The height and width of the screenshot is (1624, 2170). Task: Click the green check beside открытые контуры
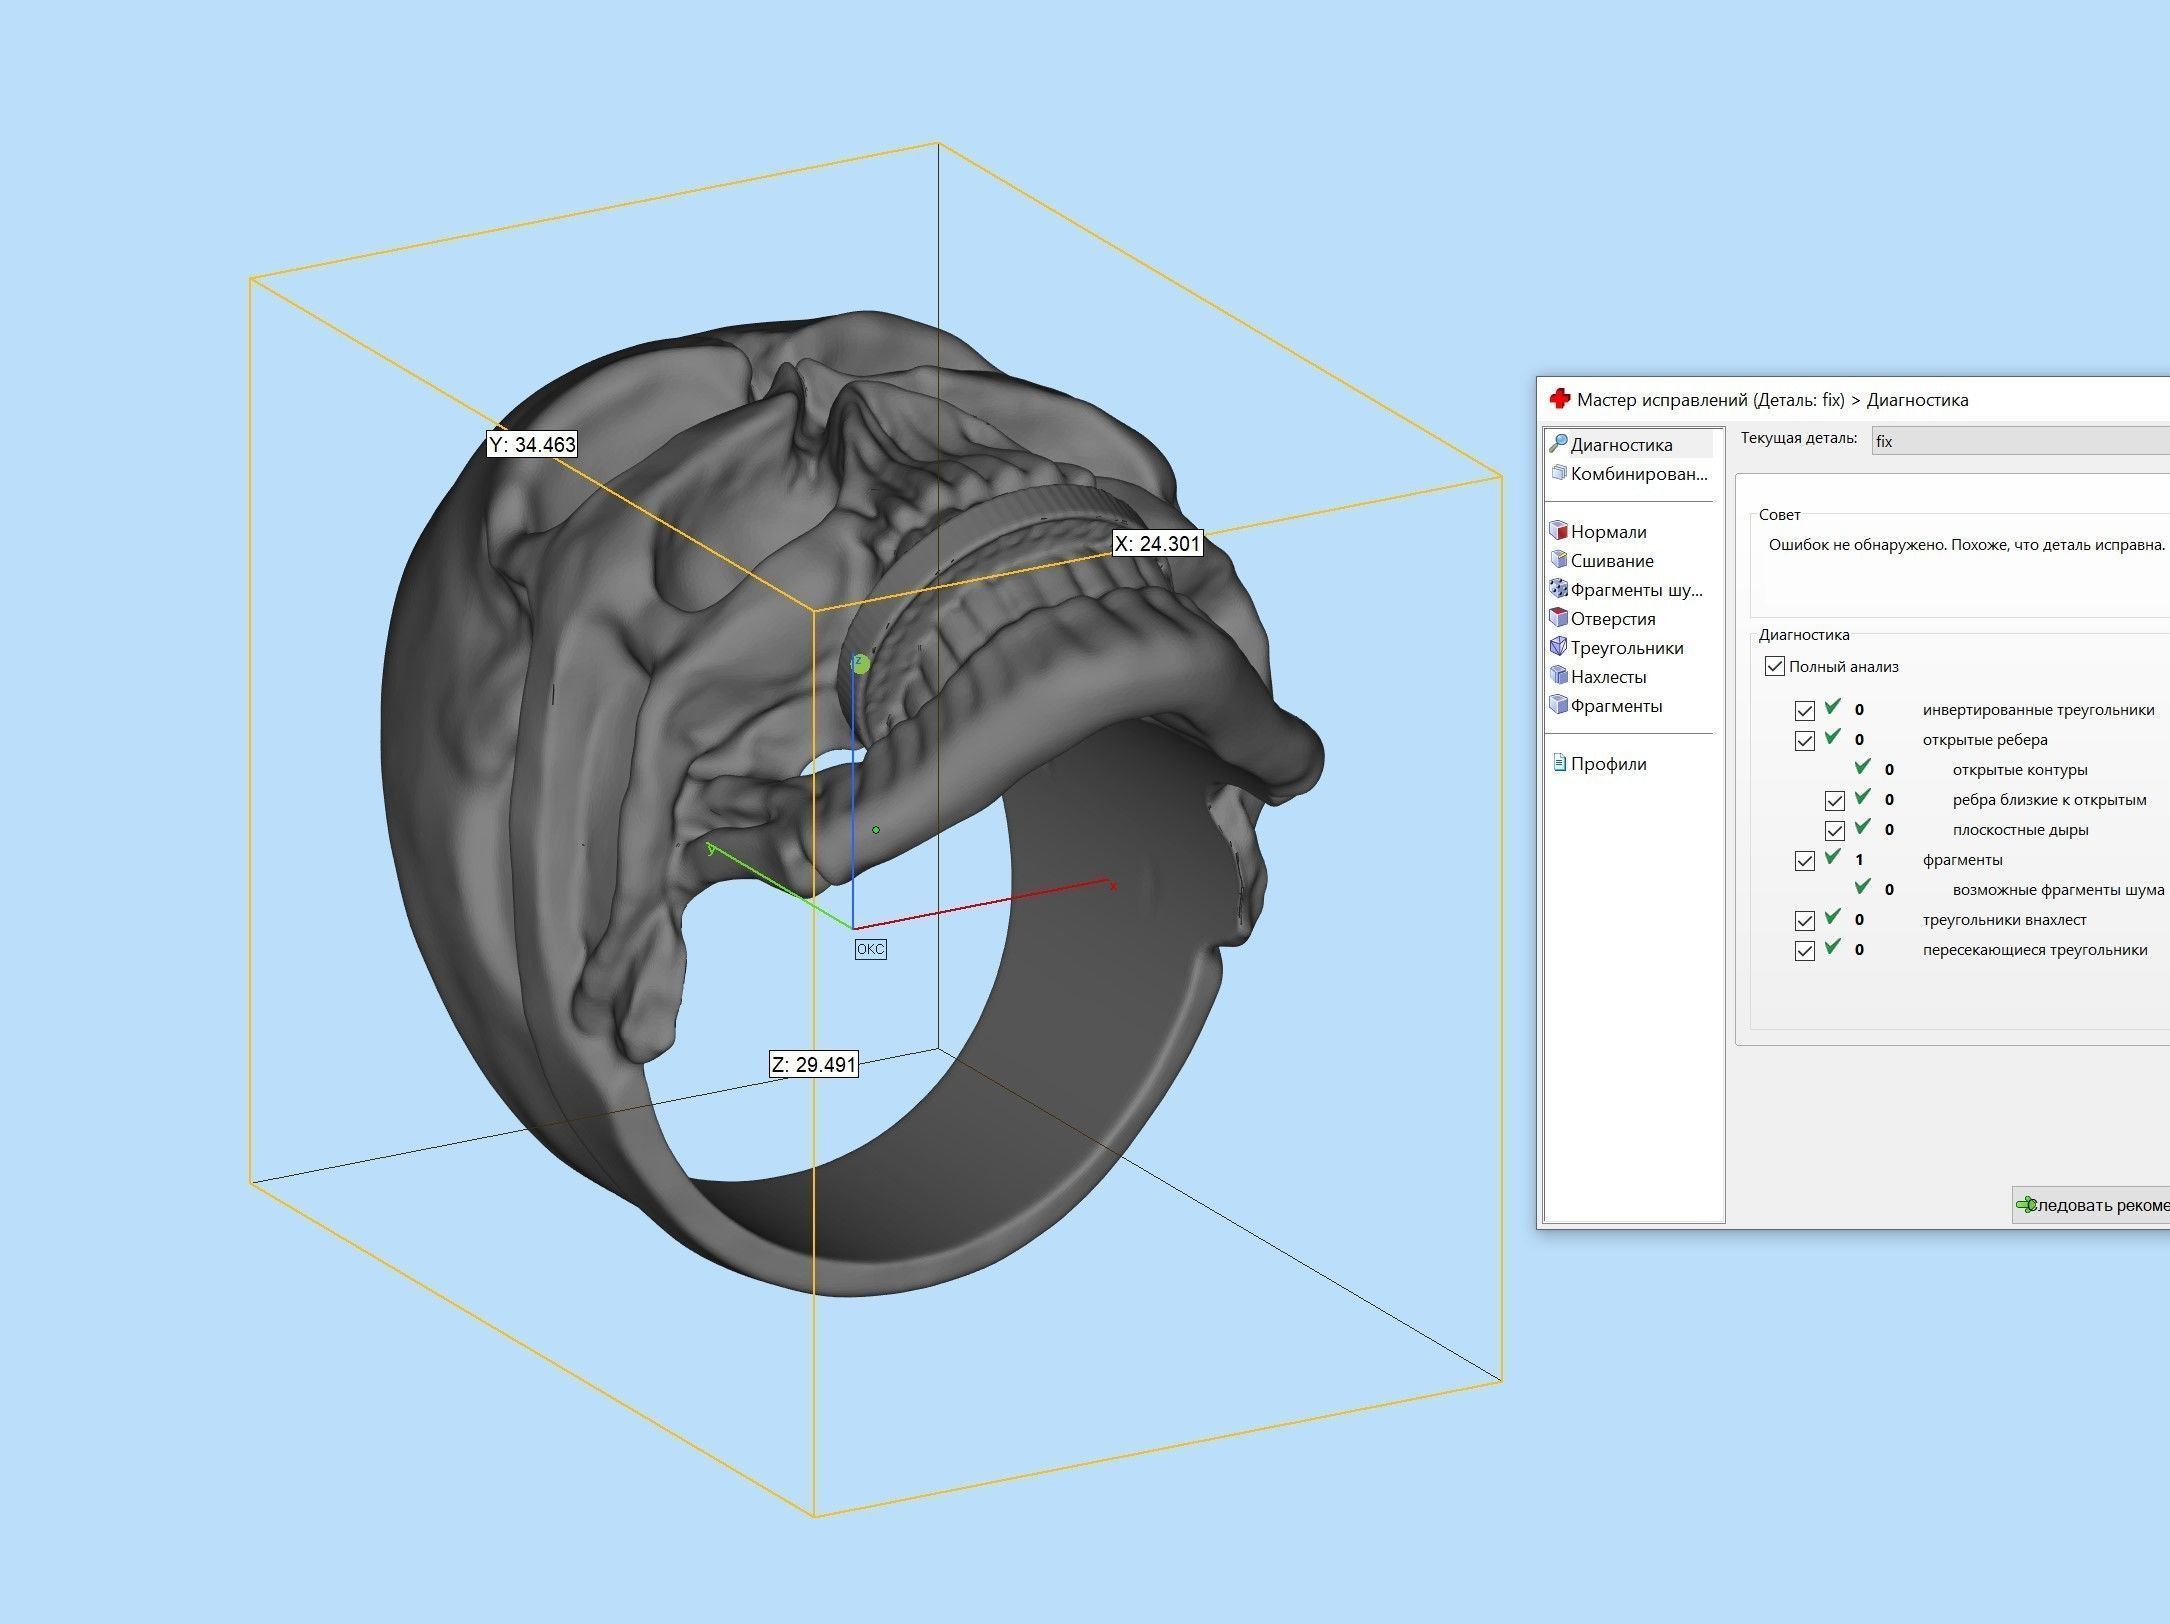(x=1862, y=767)
